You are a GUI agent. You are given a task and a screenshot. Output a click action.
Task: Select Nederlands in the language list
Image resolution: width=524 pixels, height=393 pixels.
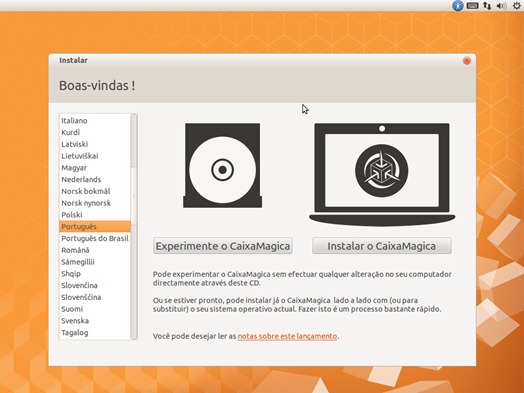click(95, 179)
